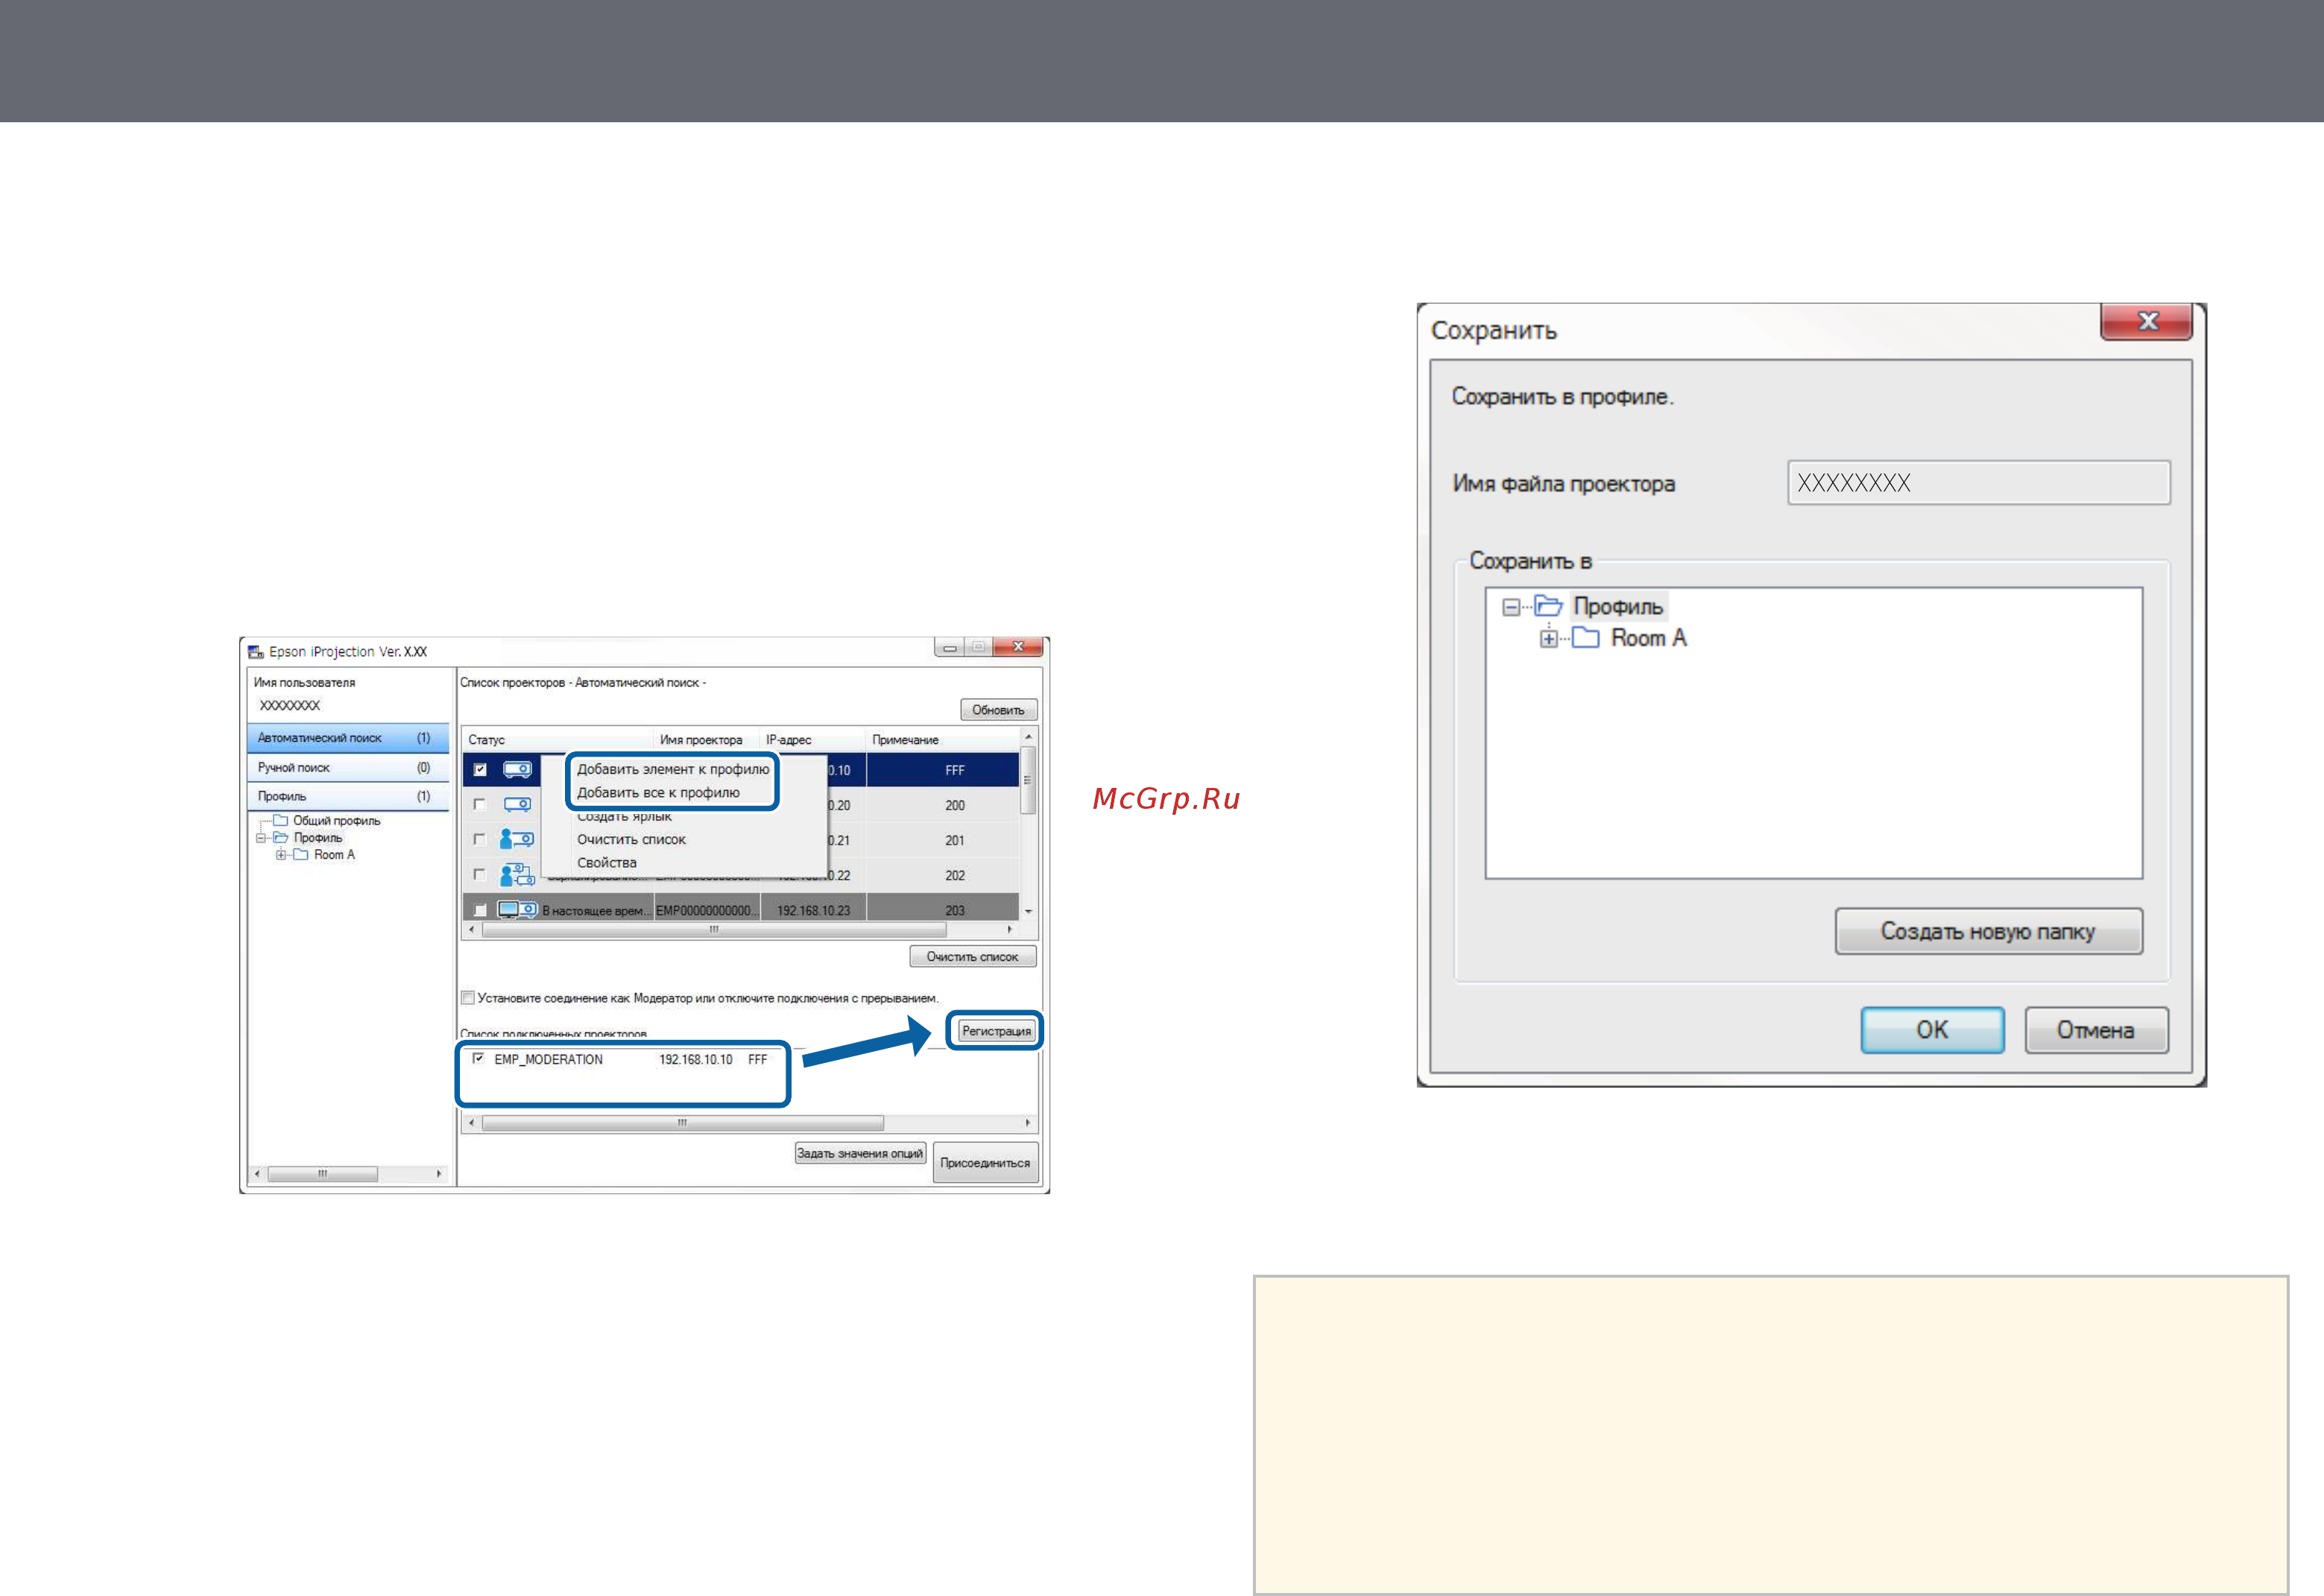Click the 201 note cell
The image size is (2324, 1596).
click(954, 840)
